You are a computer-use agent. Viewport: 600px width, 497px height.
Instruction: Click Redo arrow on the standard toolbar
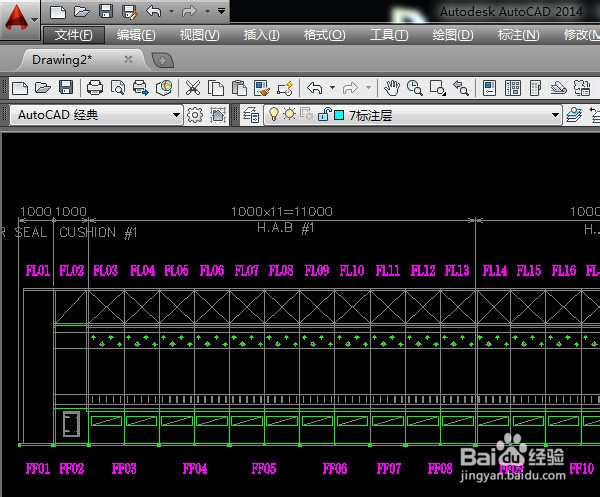coord(350,88)
